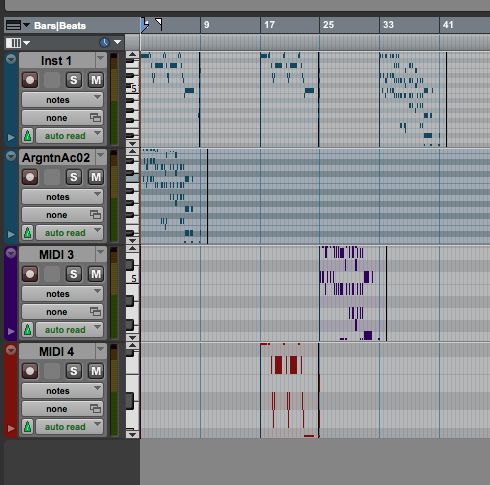
Task: Record-enable the ArgntnAc02 track
Action: click(30, 177)
